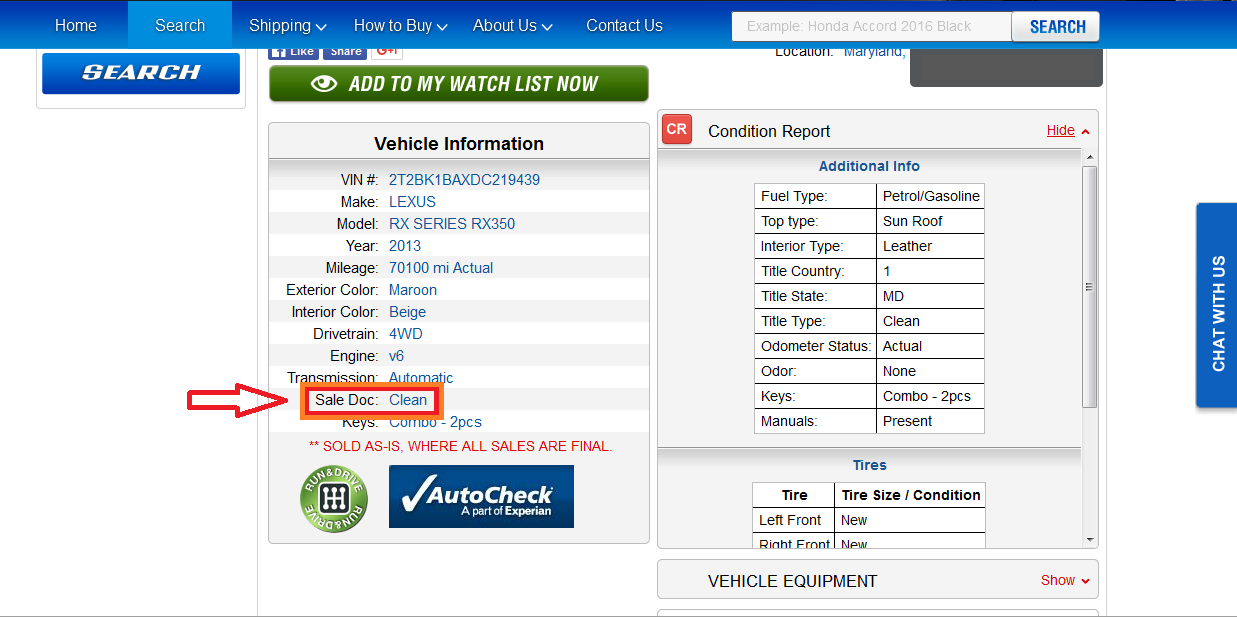Click the engine value v6

[396, 356]
